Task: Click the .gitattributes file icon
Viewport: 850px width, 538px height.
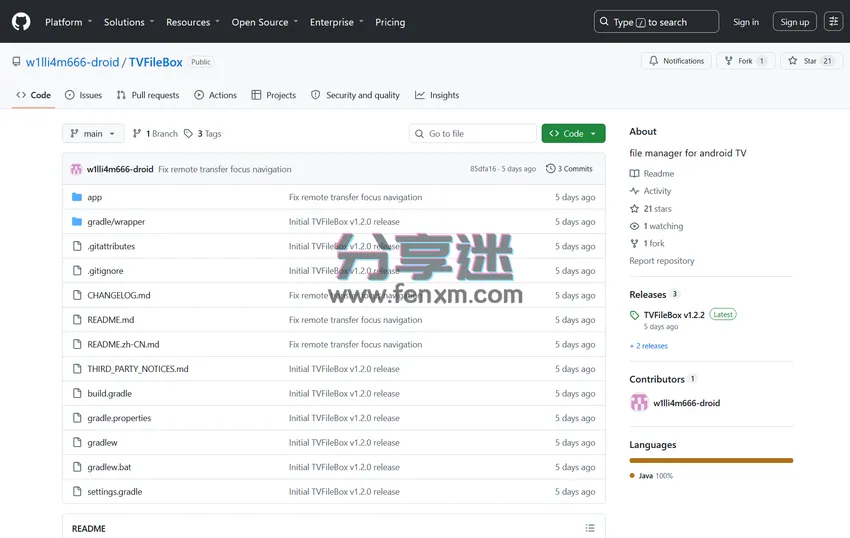Action: (x=77, y=246)
